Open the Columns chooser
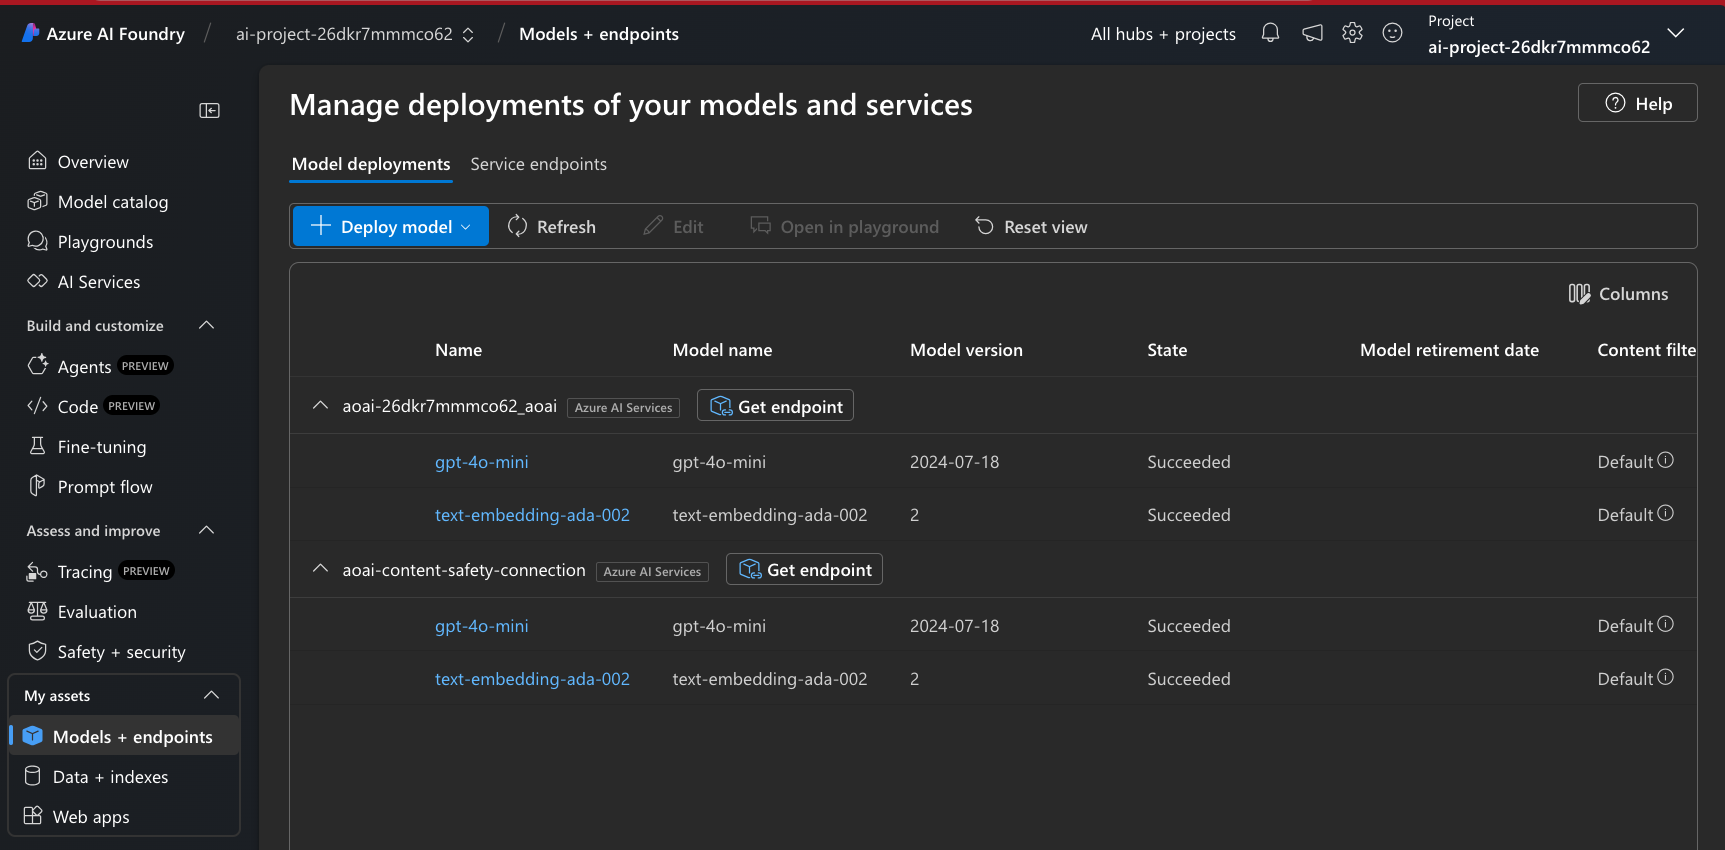The width and height of the screenshot is (1725, 850). (1618, 294)
